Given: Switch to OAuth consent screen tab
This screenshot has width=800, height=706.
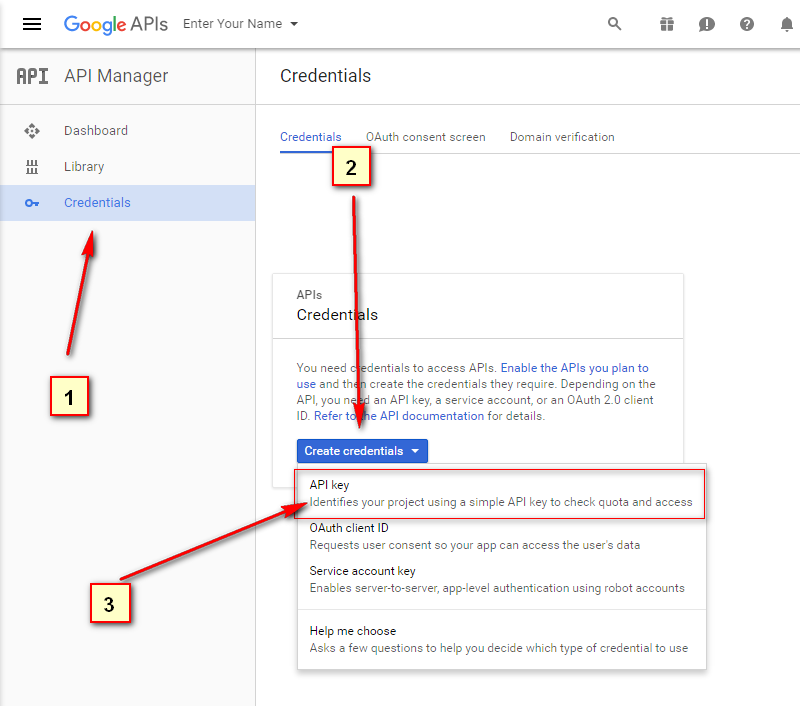Looking at the screenshot, I should tap(425, 137).
